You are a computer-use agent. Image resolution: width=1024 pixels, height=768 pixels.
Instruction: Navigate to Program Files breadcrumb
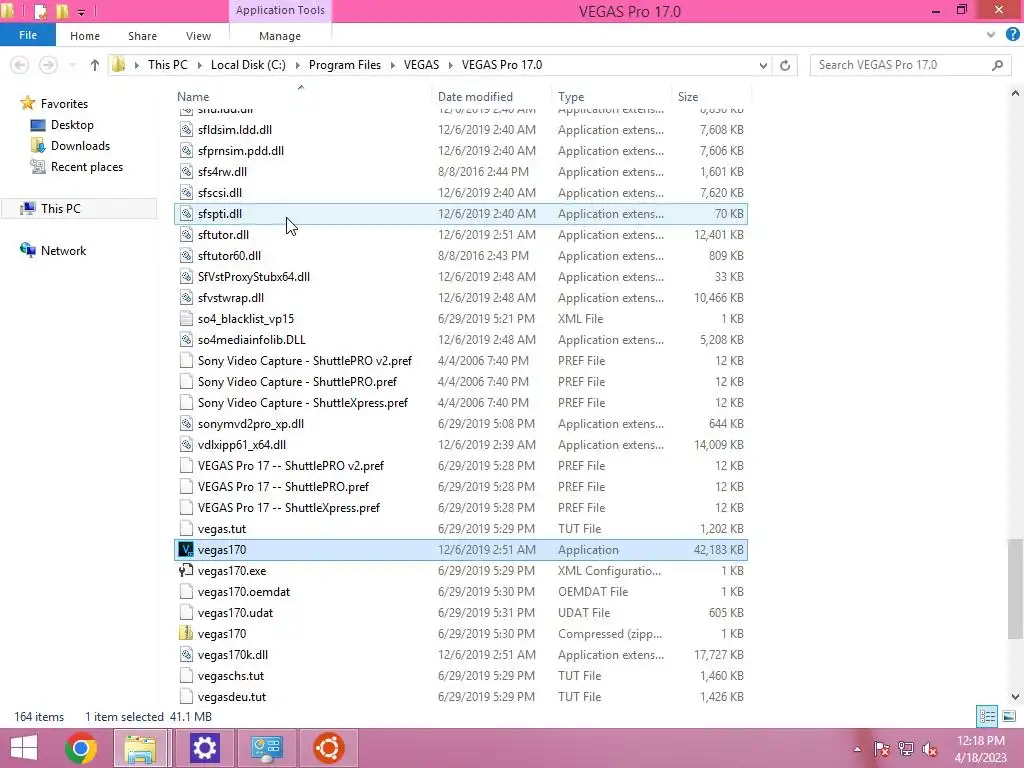[344, 65]
